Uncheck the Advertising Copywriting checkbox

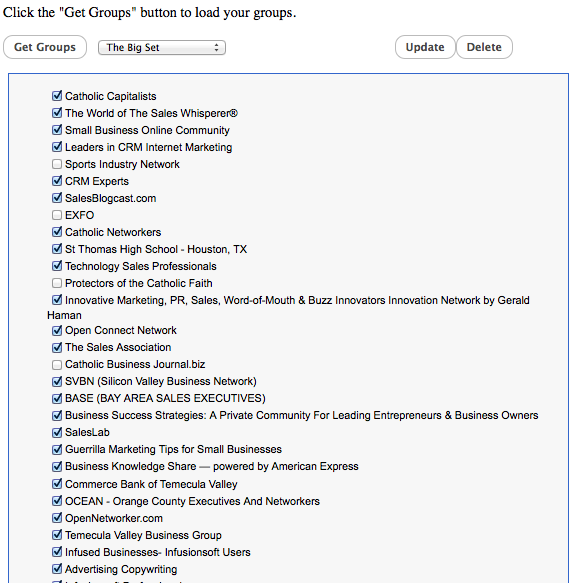pos(57,569)
